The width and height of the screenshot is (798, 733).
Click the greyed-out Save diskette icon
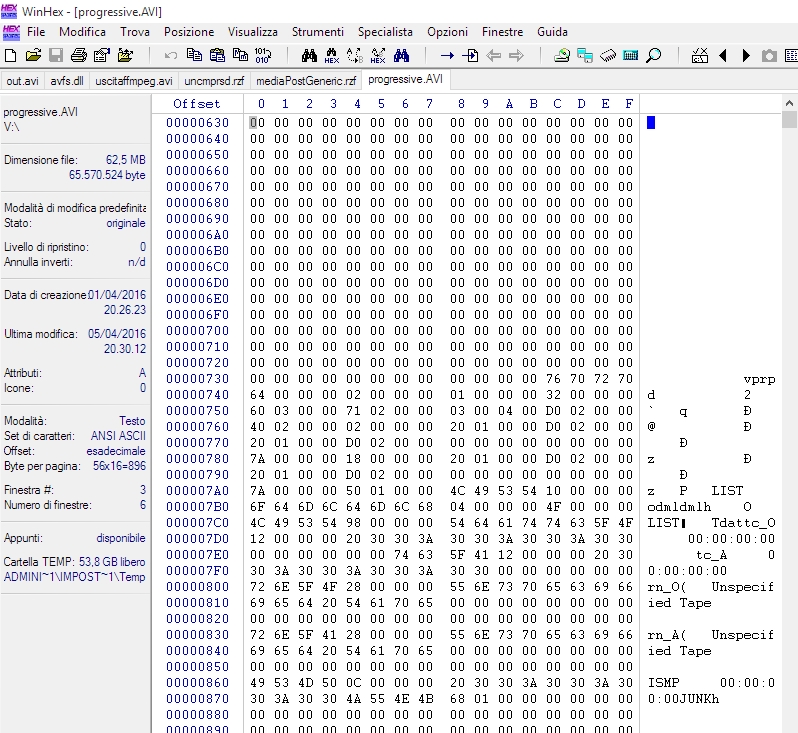56,55
